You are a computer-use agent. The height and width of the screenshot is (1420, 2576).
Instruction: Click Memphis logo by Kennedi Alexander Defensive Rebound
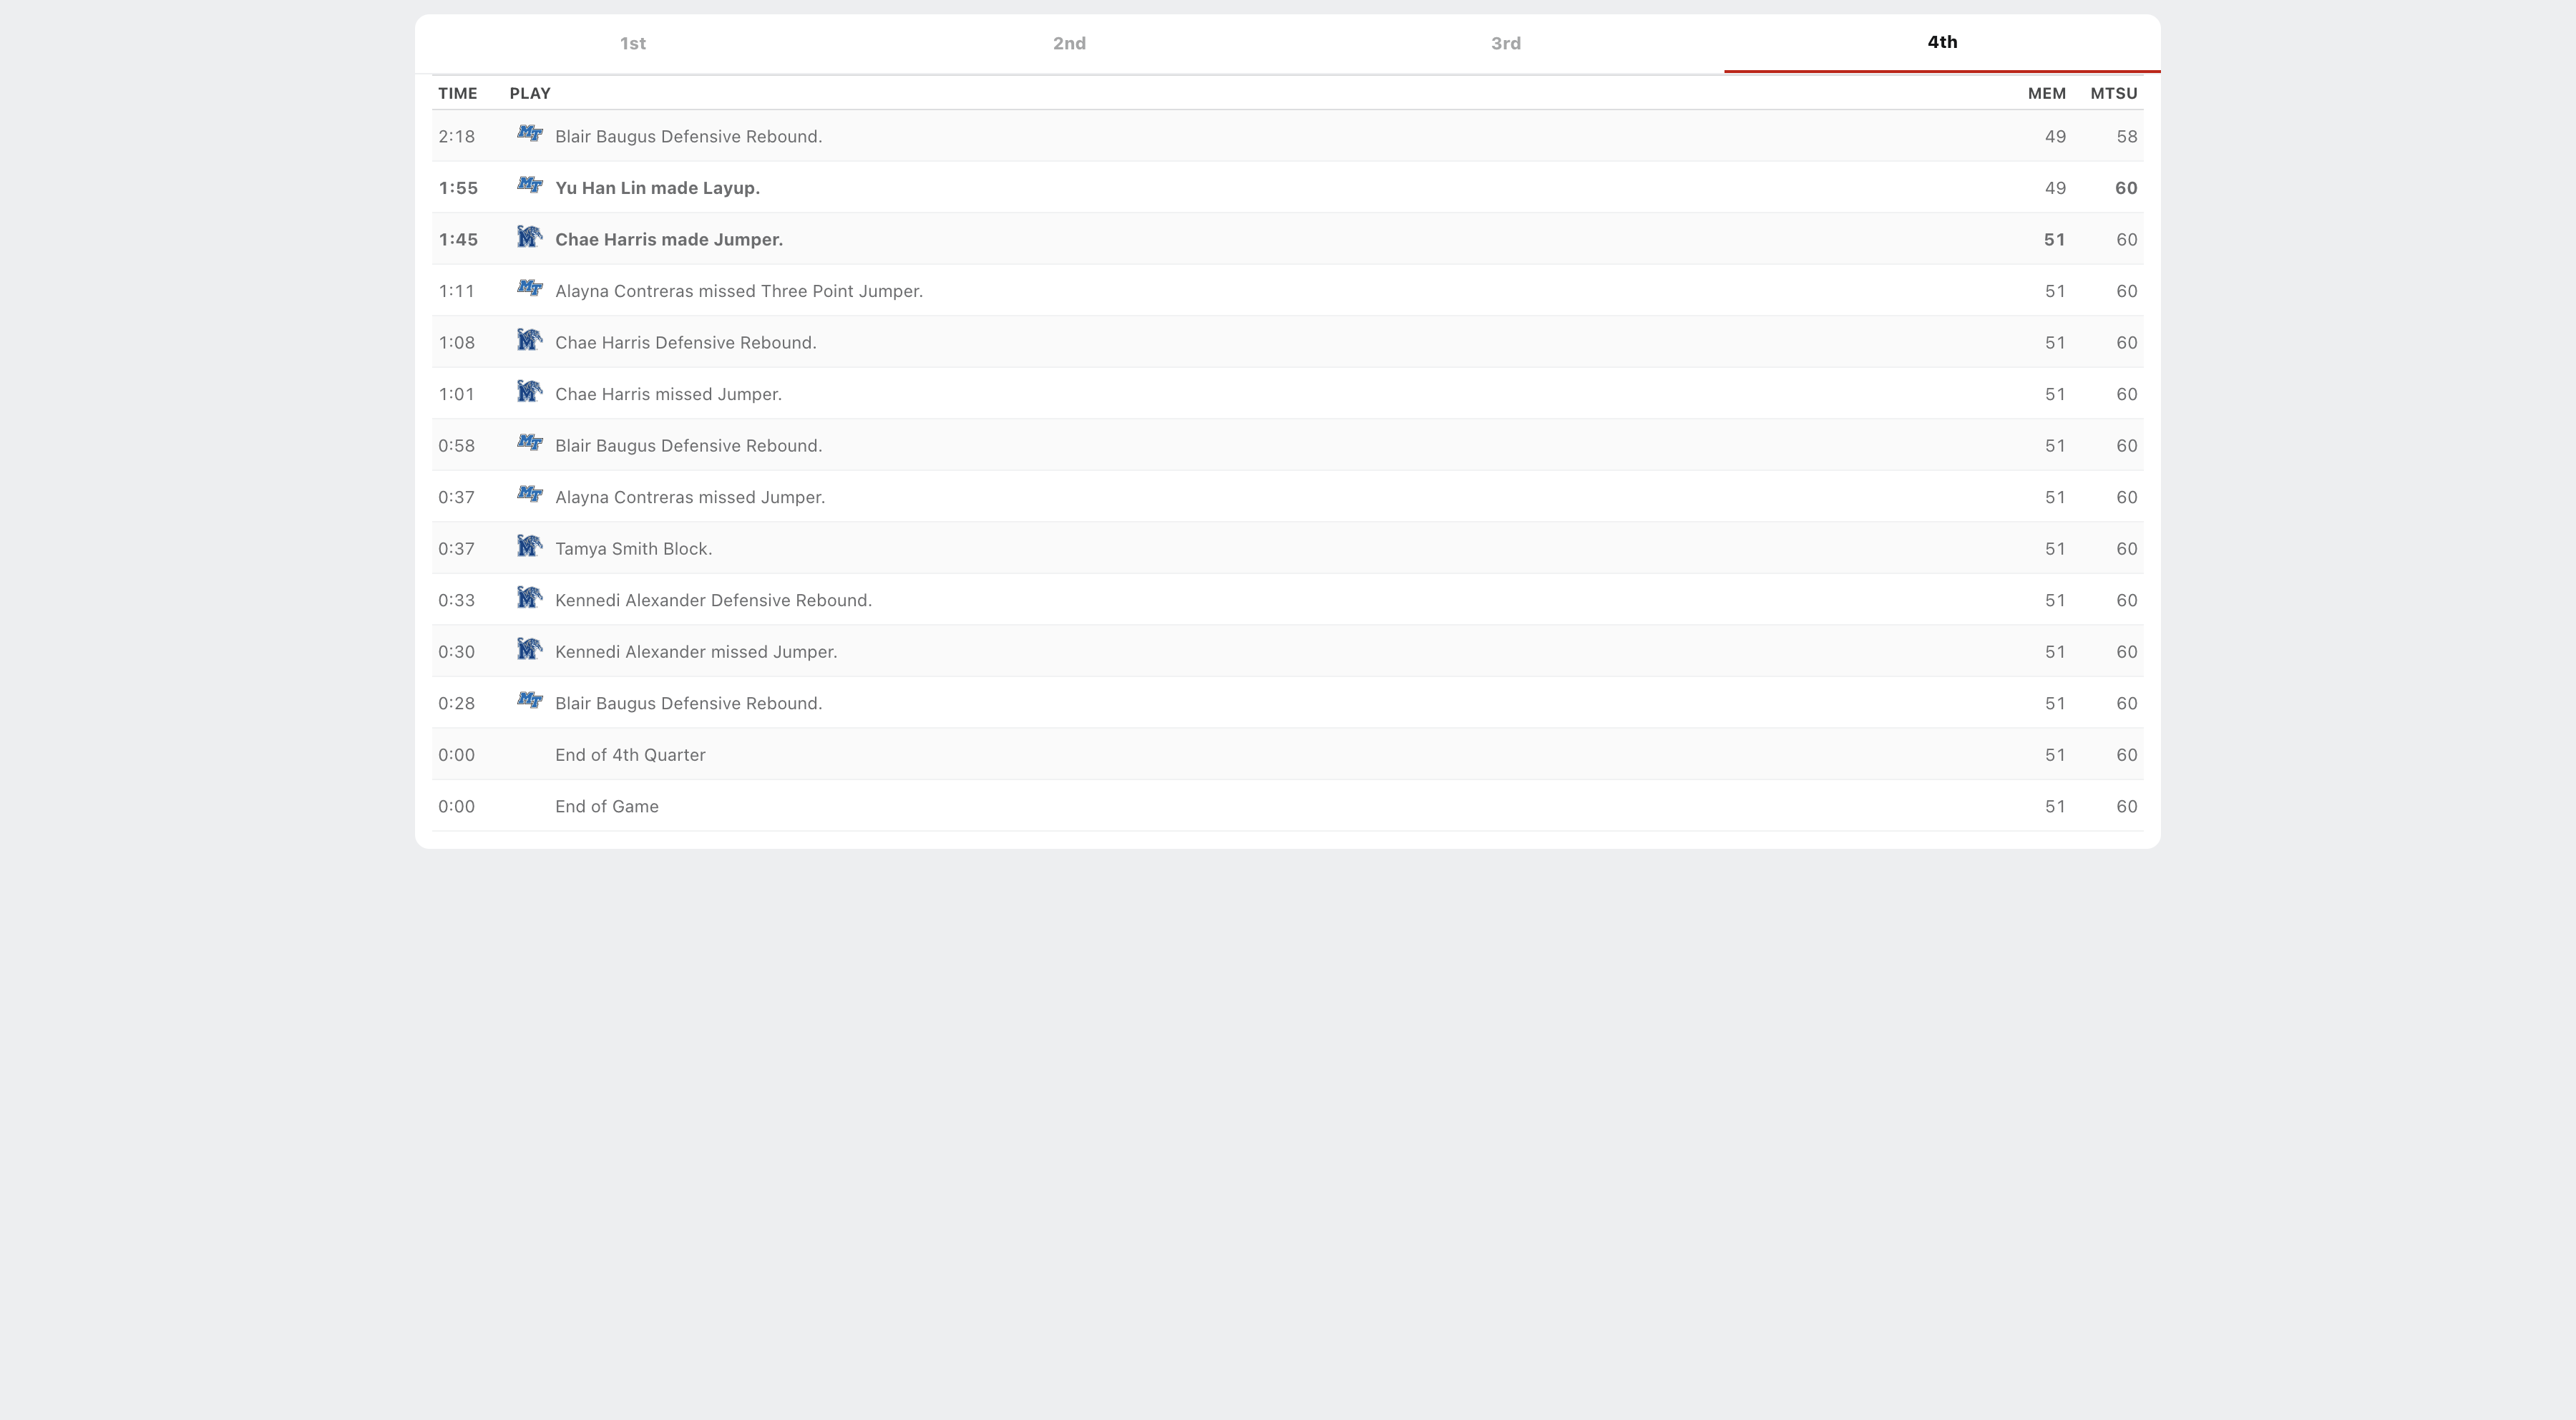point(529,598)
